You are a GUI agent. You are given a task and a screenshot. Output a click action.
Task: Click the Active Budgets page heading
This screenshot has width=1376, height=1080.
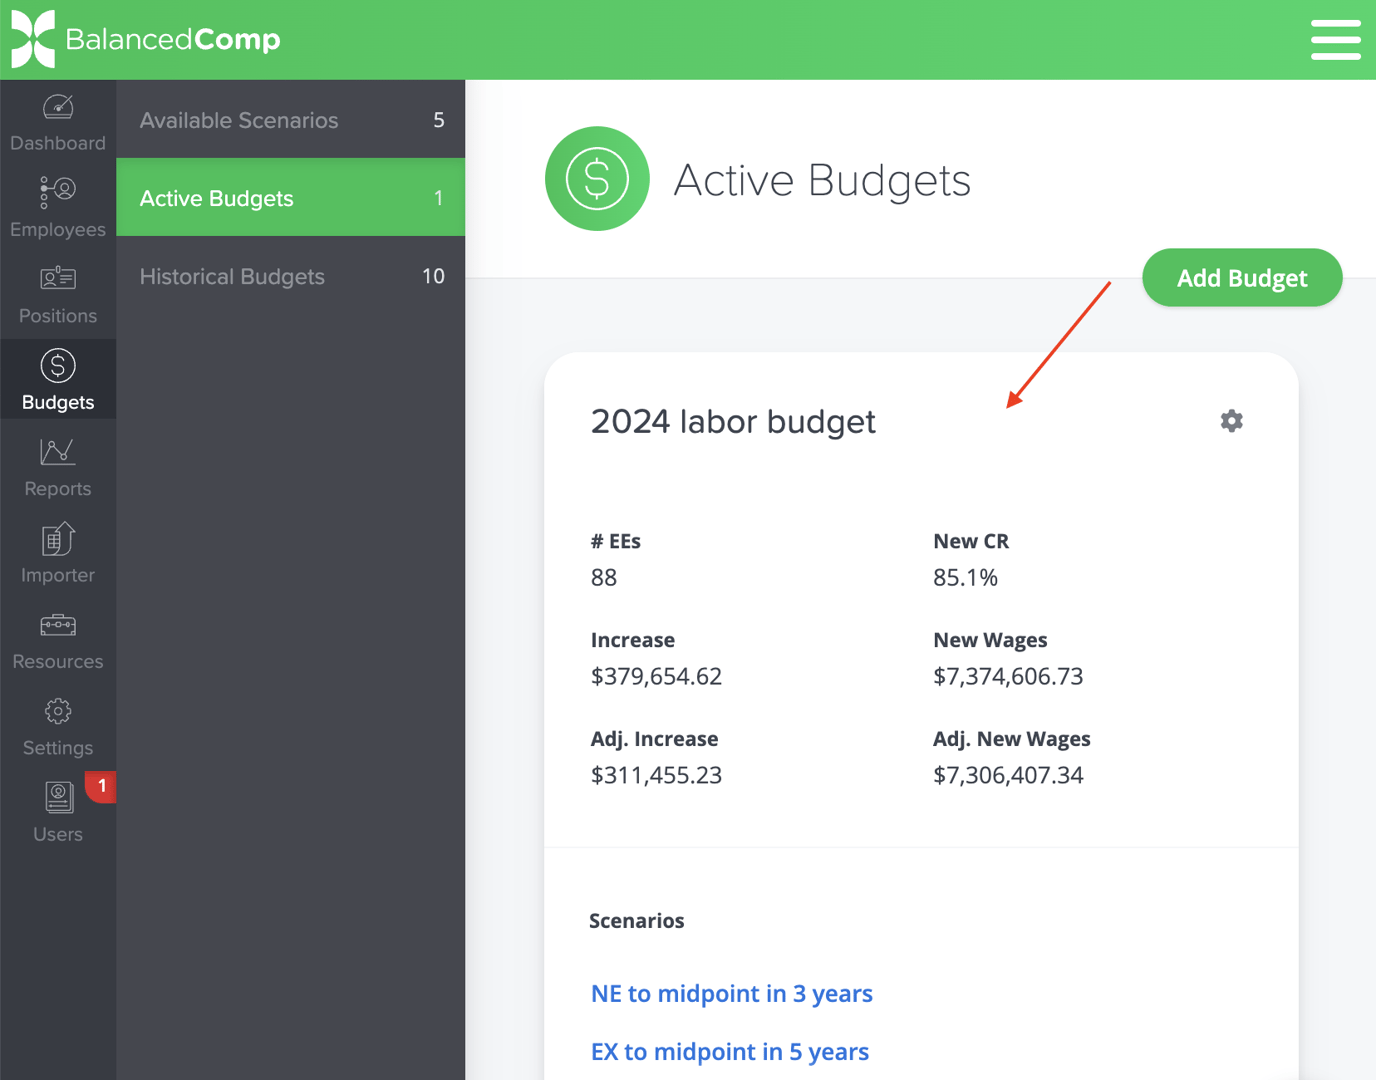[x=822, y=180]
